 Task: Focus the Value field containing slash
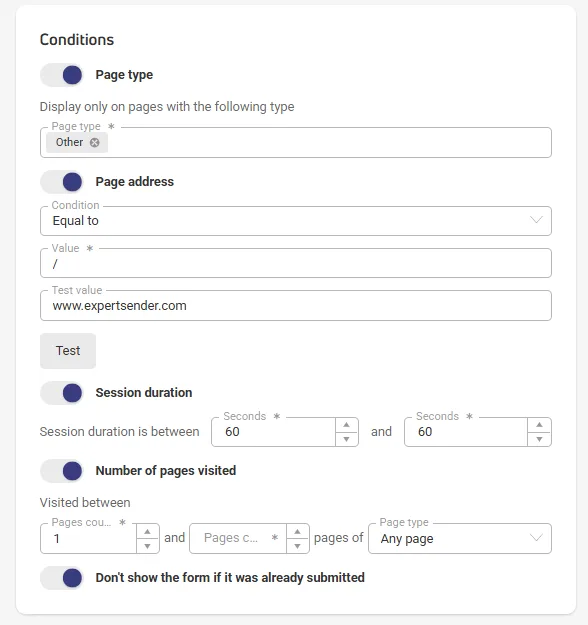pos(296,263)
